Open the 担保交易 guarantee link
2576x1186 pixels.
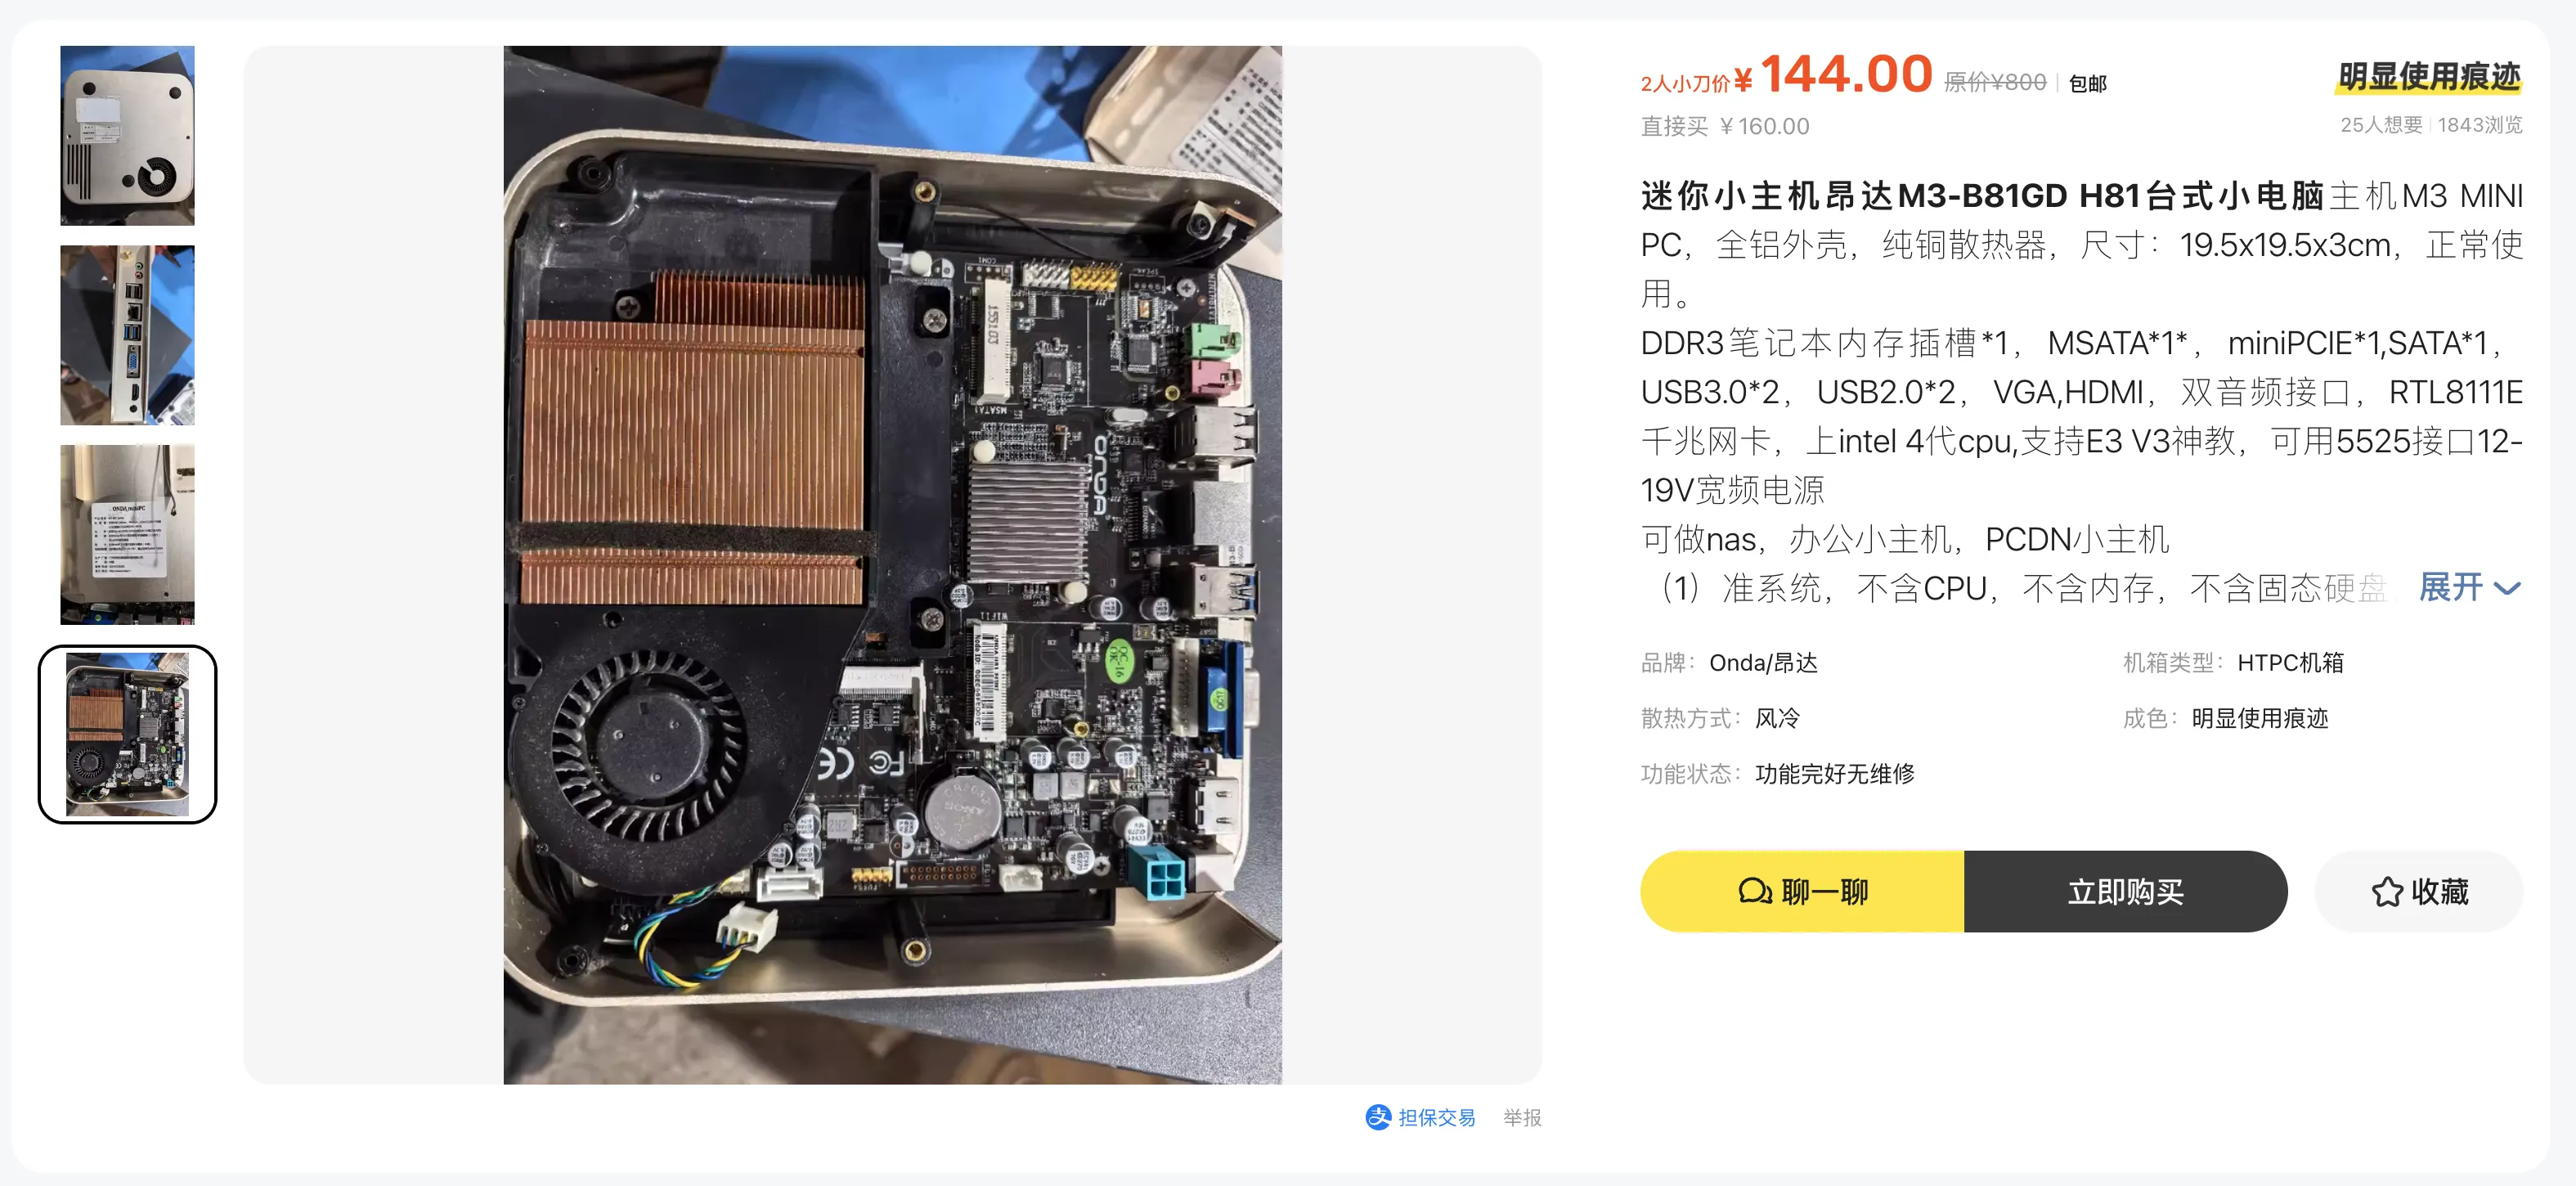pyautogui.click(x=1436, y=1117)
